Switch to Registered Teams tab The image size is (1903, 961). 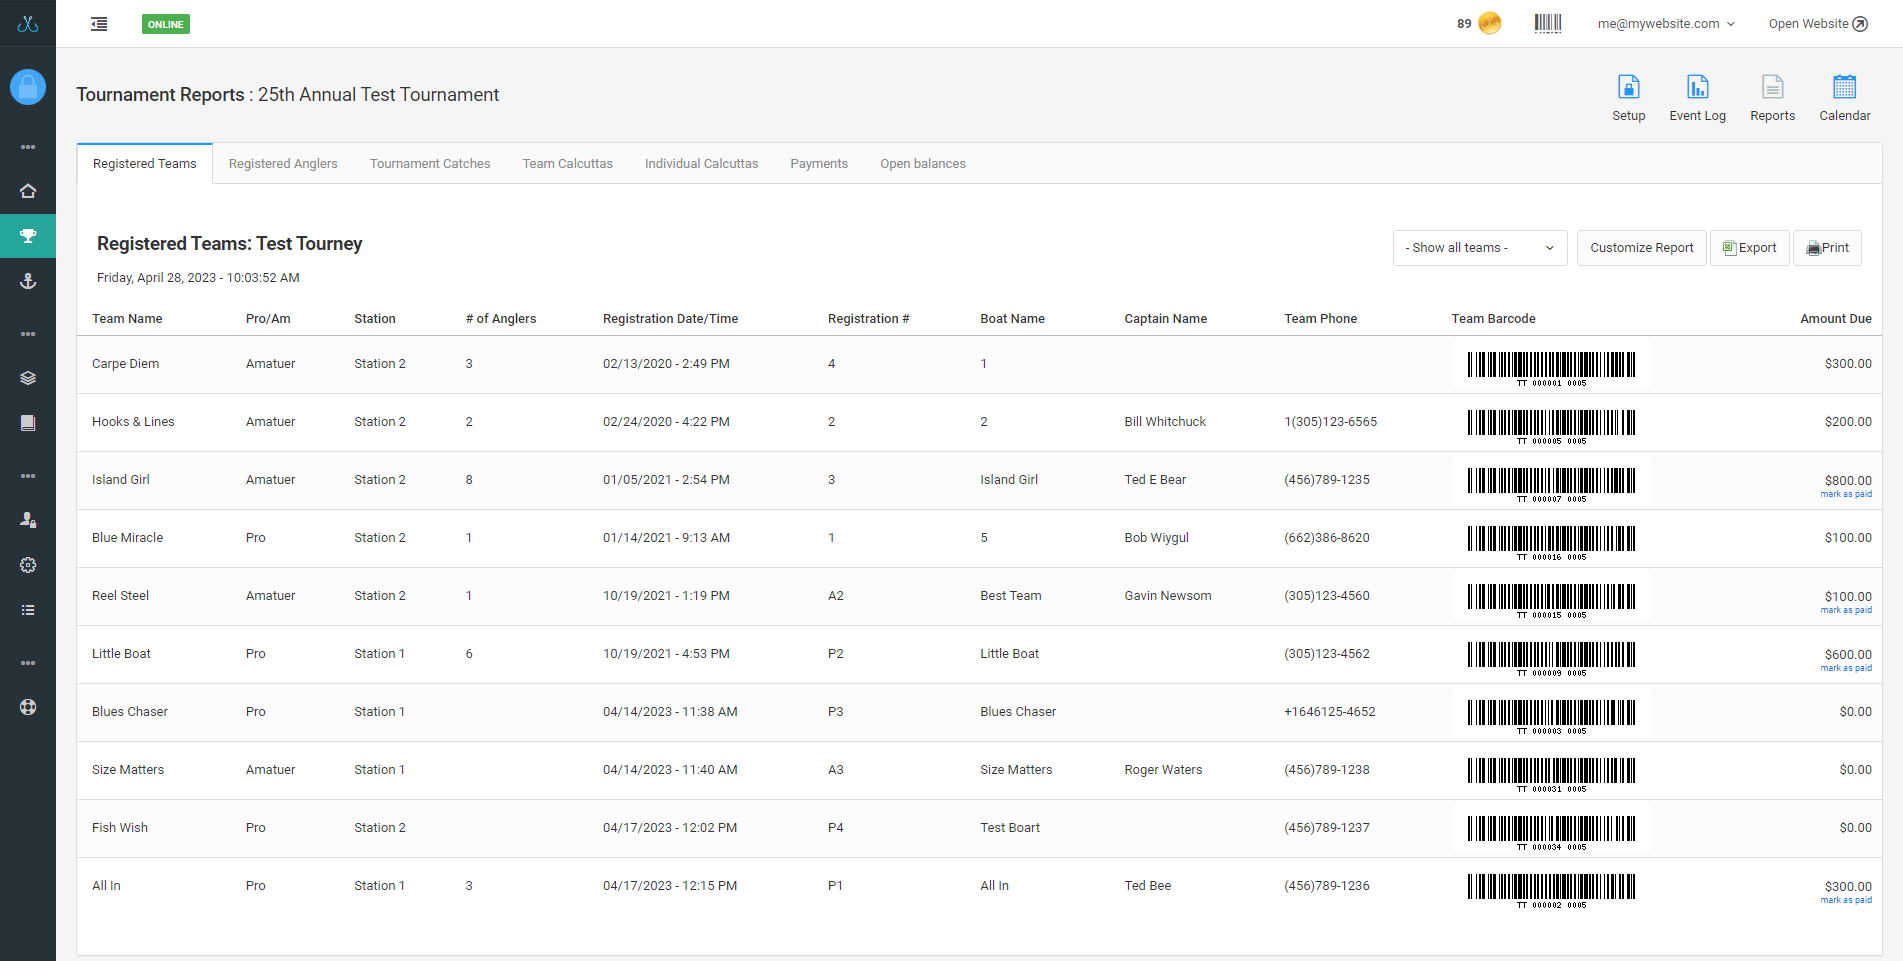145,164
